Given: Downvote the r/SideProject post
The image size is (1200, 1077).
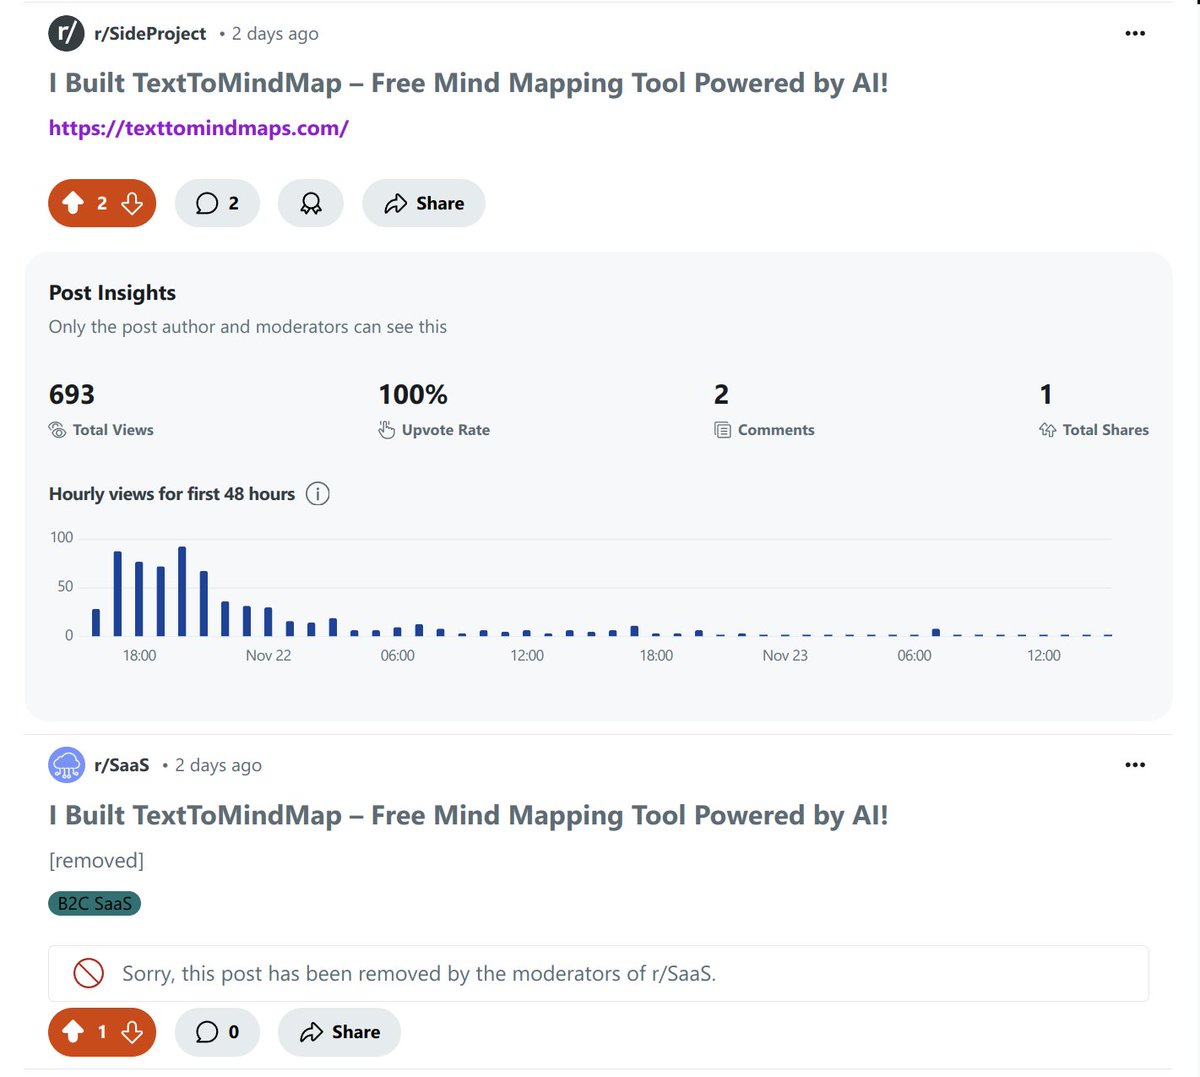Looking at the screenshot, I should pyautogui.click(x=132, y=203).
